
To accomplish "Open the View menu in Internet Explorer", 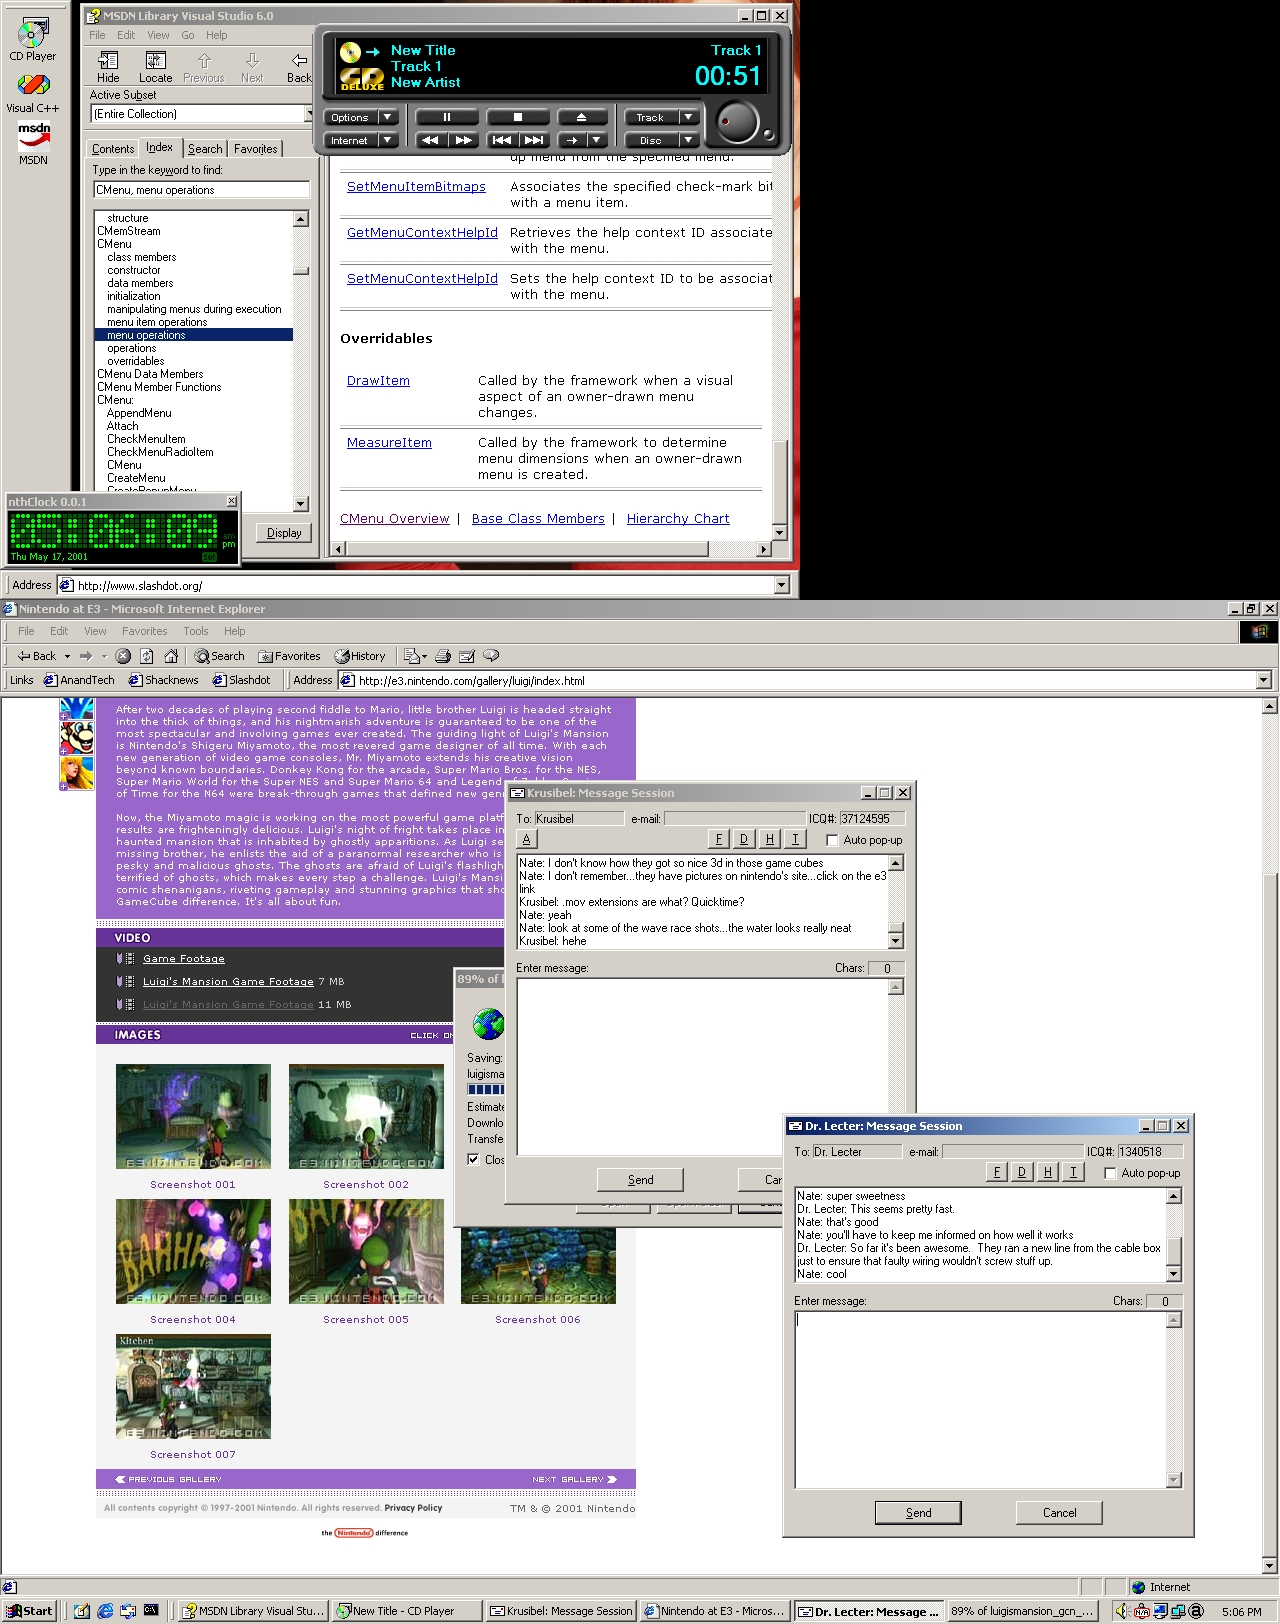I will point(95,631).
